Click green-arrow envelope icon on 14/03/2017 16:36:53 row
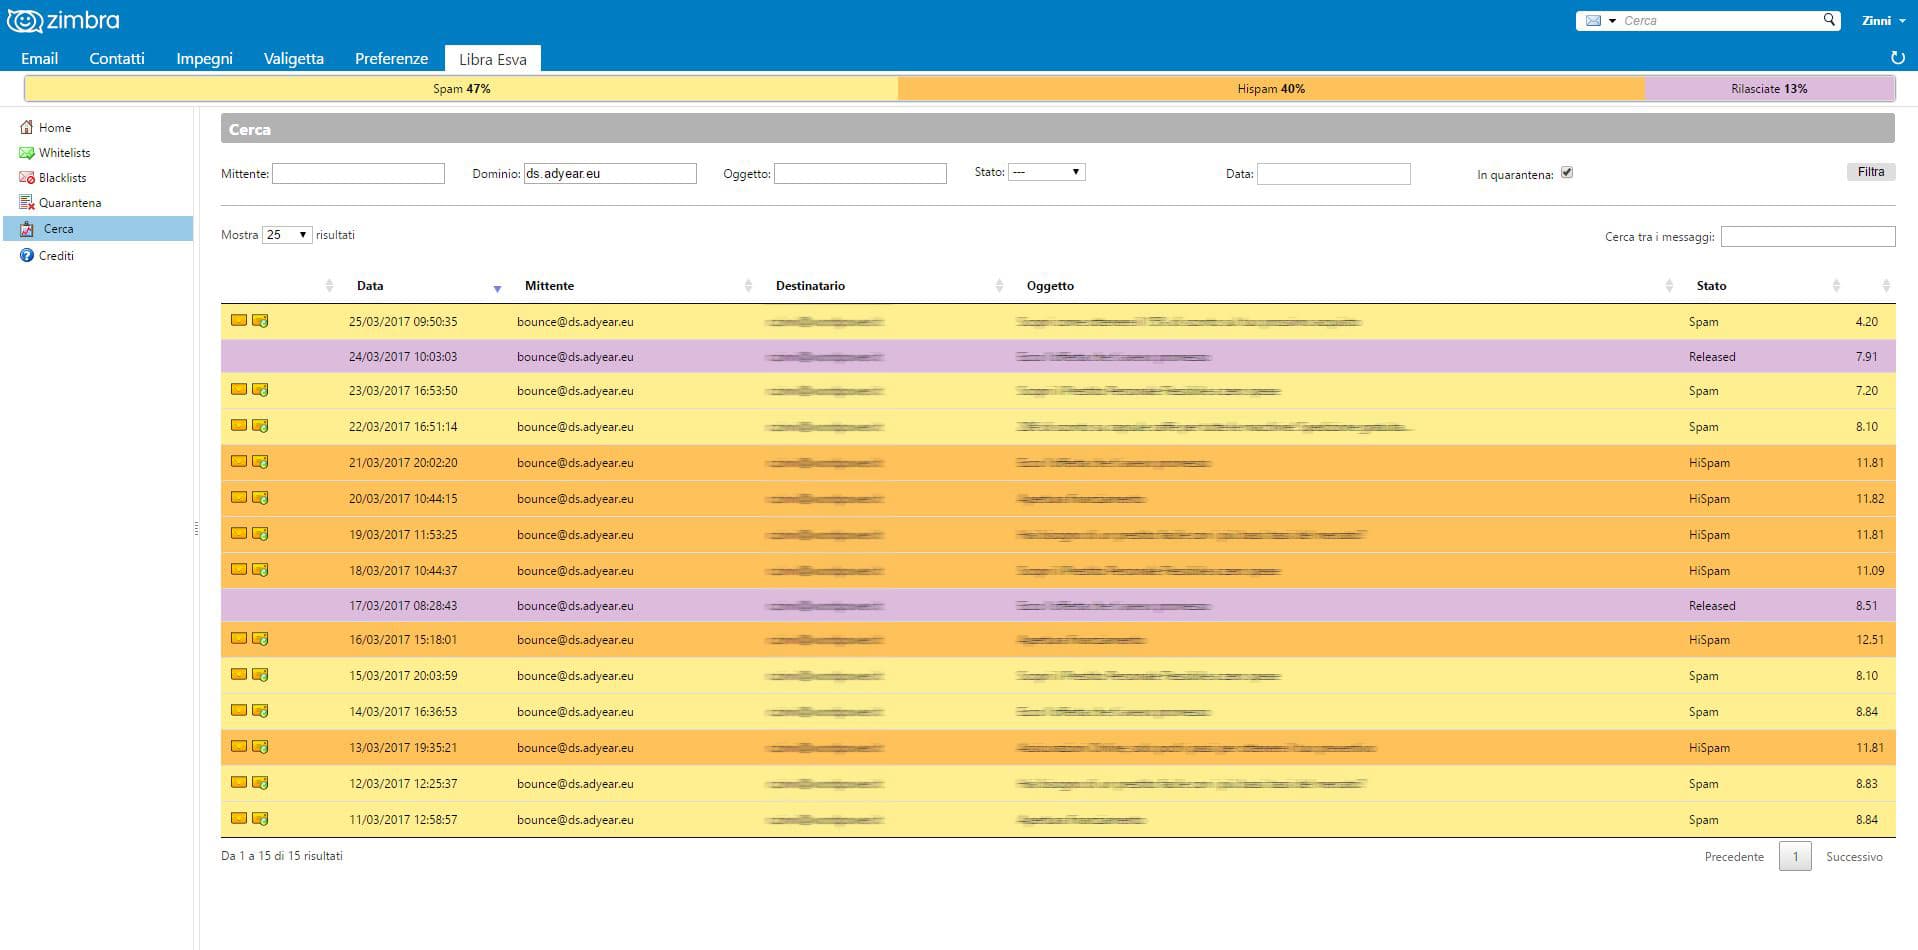The height and width of the screenshot is (950, 1918). [260, 711]
